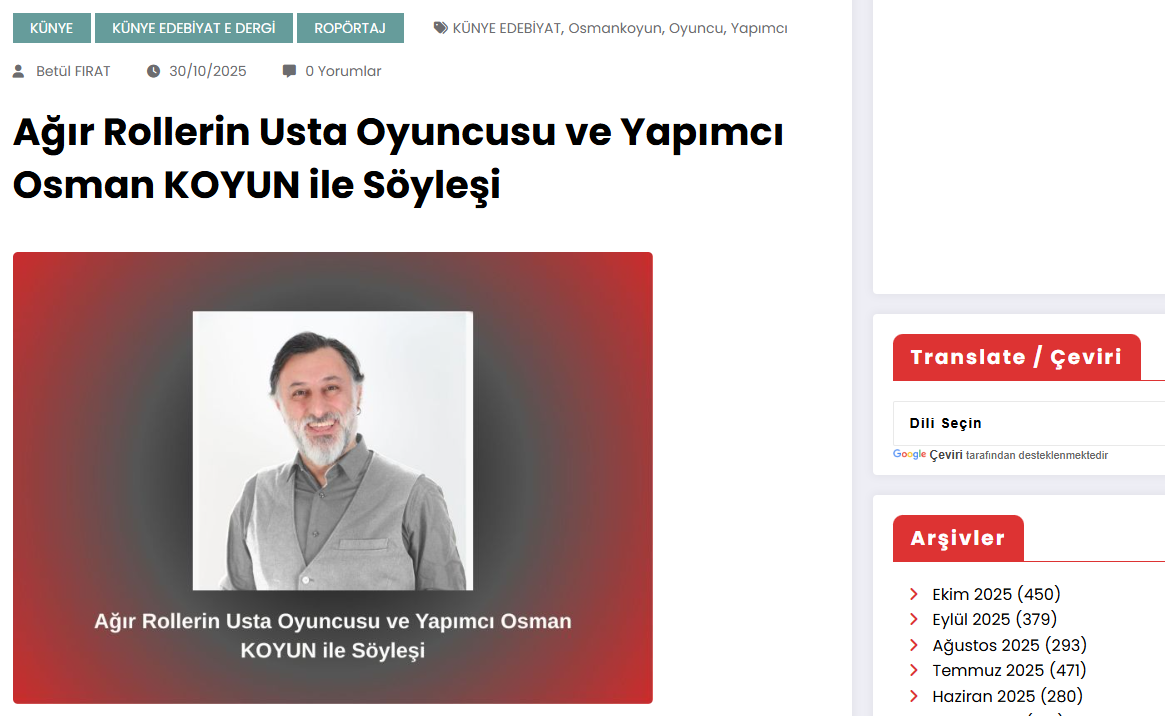Open the 0 Yorumlar comments link

(x=343, y=71)
